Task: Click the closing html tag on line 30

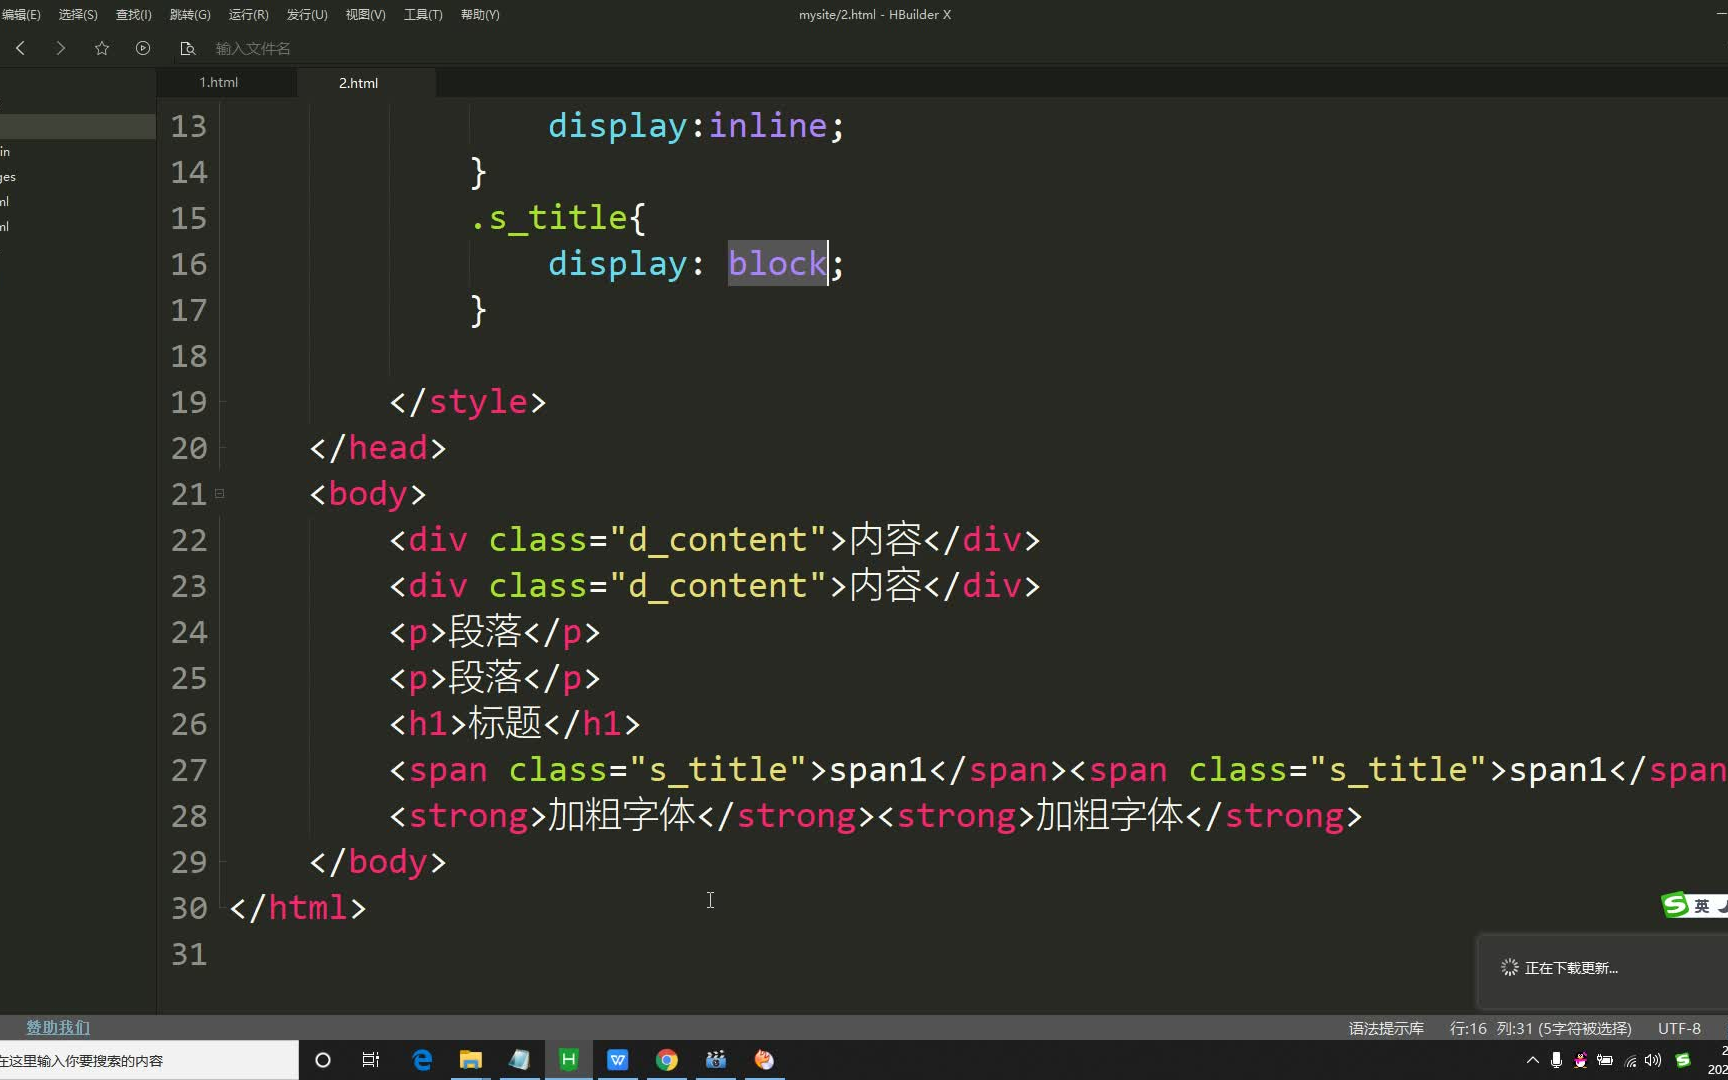Action: (298, 908)
